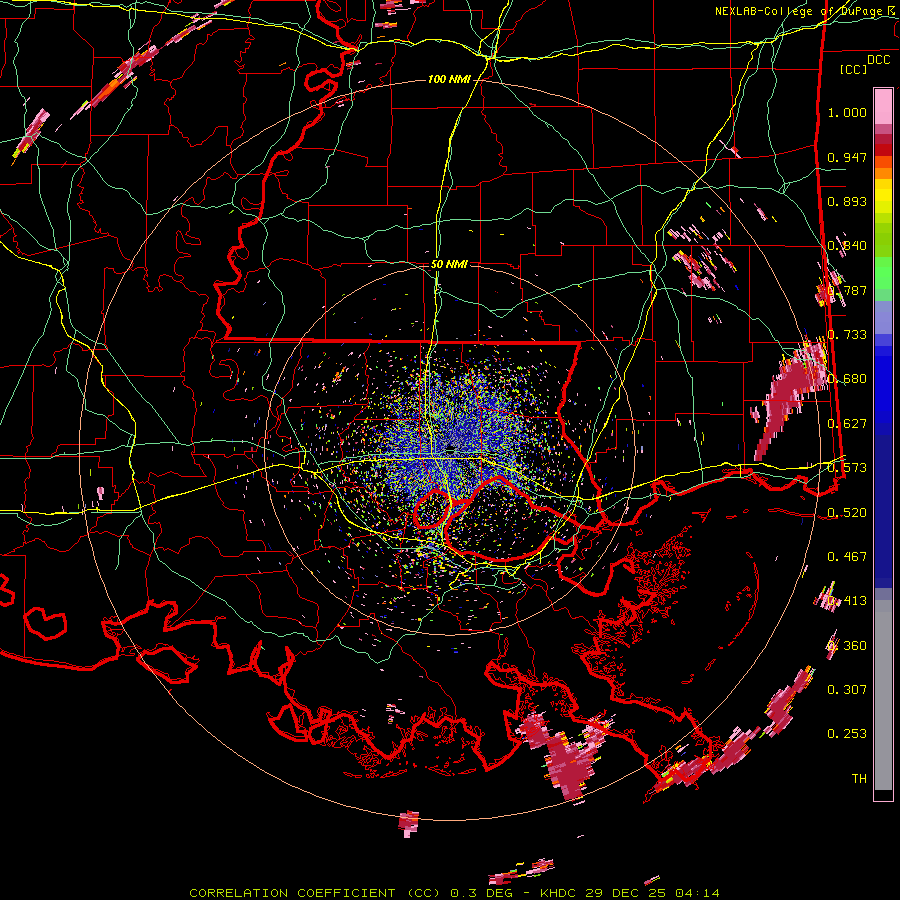Select the 0.573 color scale value
Image resolution: width=900 pixels, height=900 pixels.
coord(847,468)
